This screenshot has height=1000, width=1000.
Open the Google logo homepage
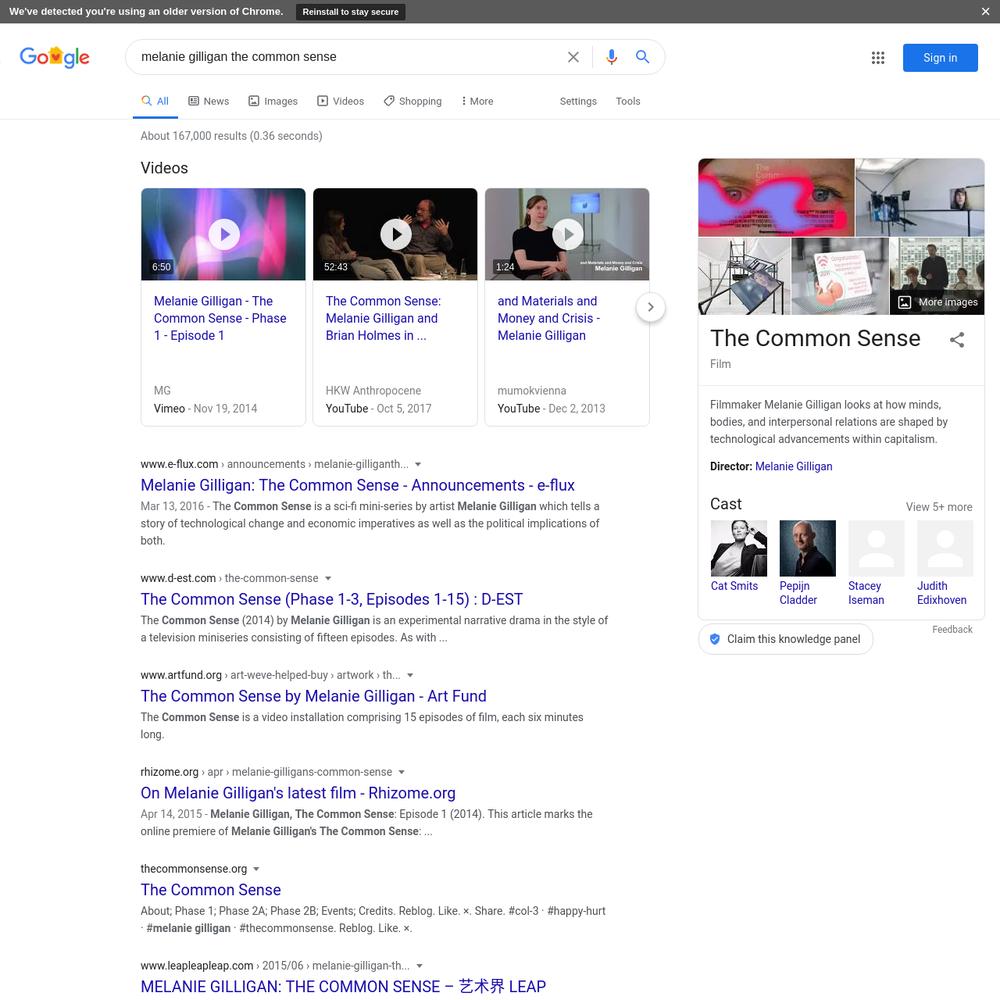click(x=54, y=57)
